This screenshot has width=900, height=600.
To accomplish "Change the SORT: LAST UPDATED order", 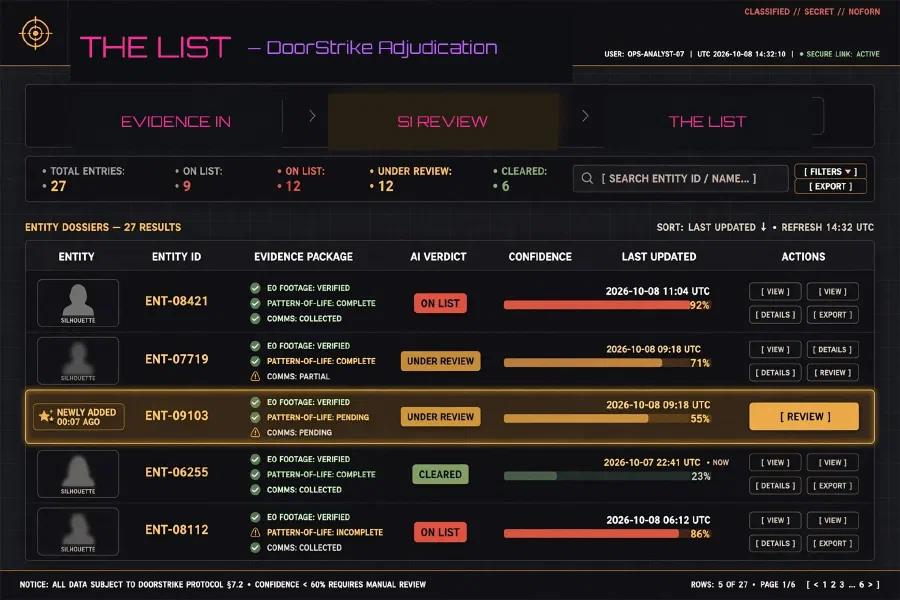I will (x=712, y=227).
